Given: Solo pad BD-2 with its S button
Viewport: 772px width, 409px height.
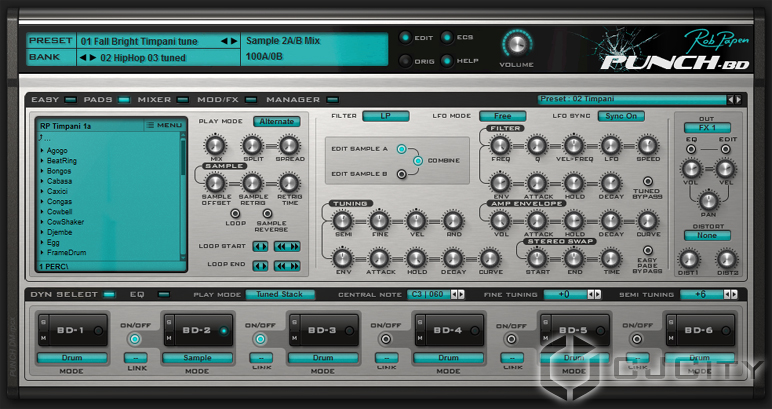Looking at the screenshot, I should tap(169, 323).
